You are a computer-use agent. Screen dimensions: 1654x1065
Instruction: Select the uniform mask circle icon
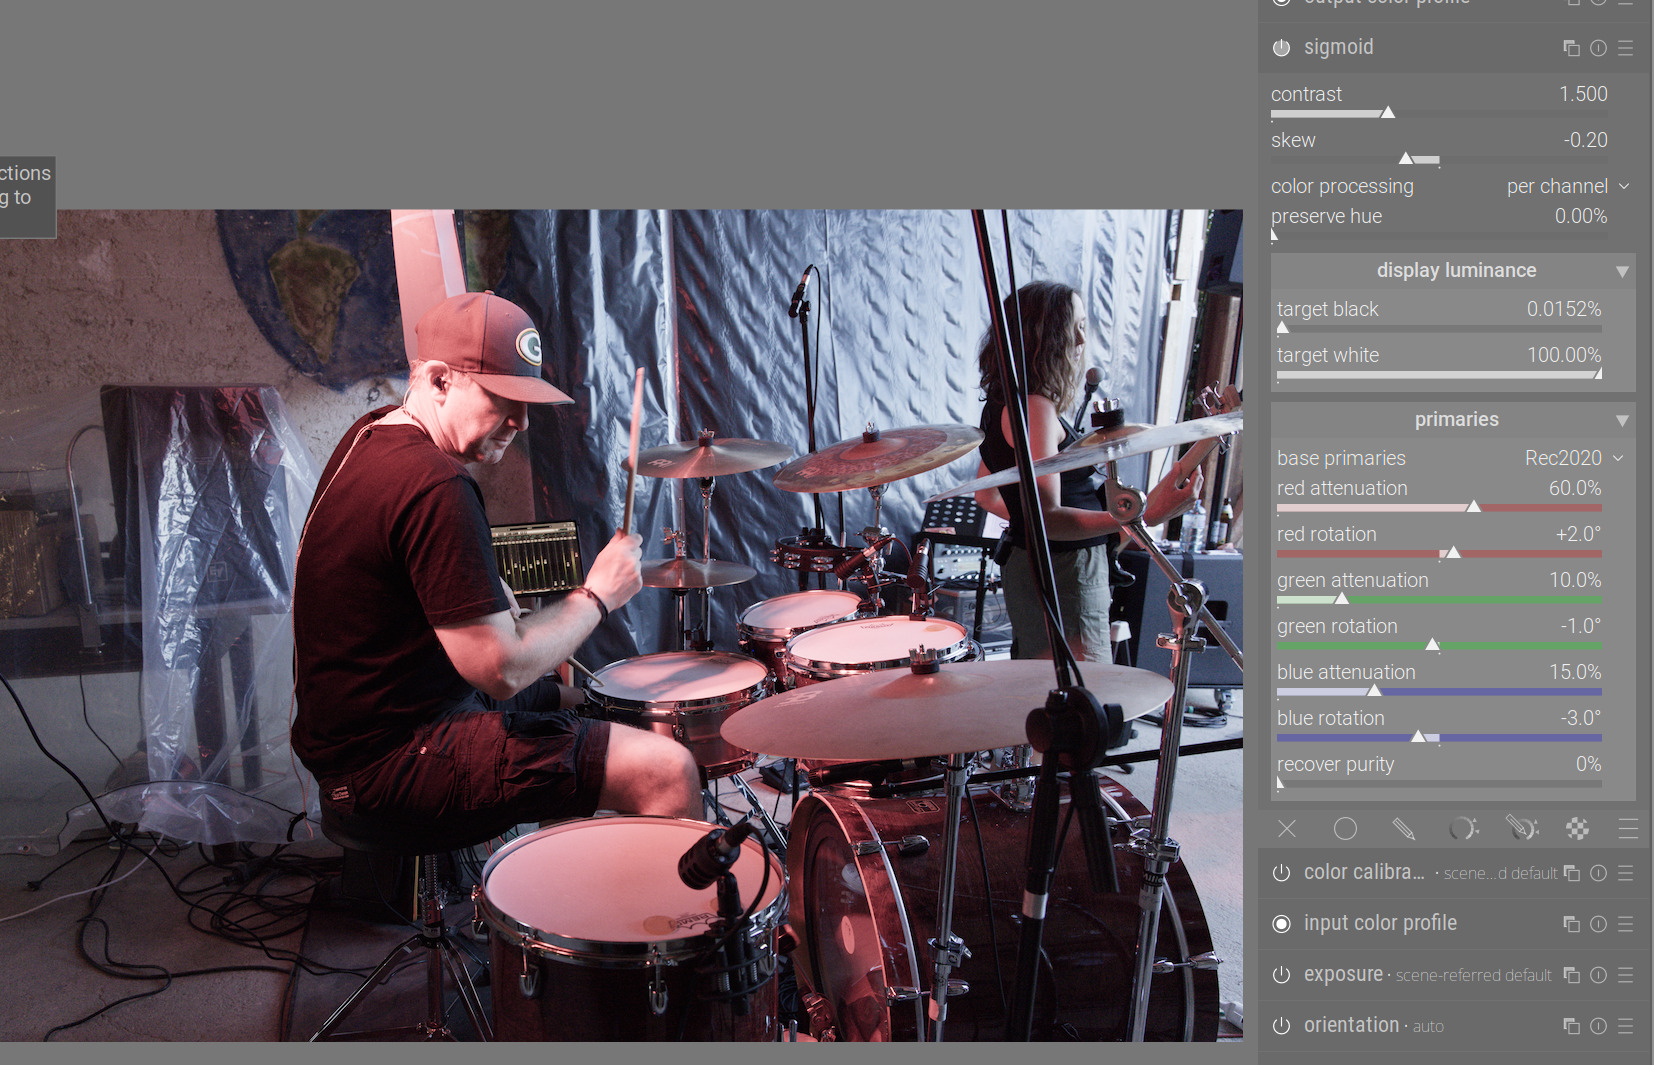[1345, 829]
